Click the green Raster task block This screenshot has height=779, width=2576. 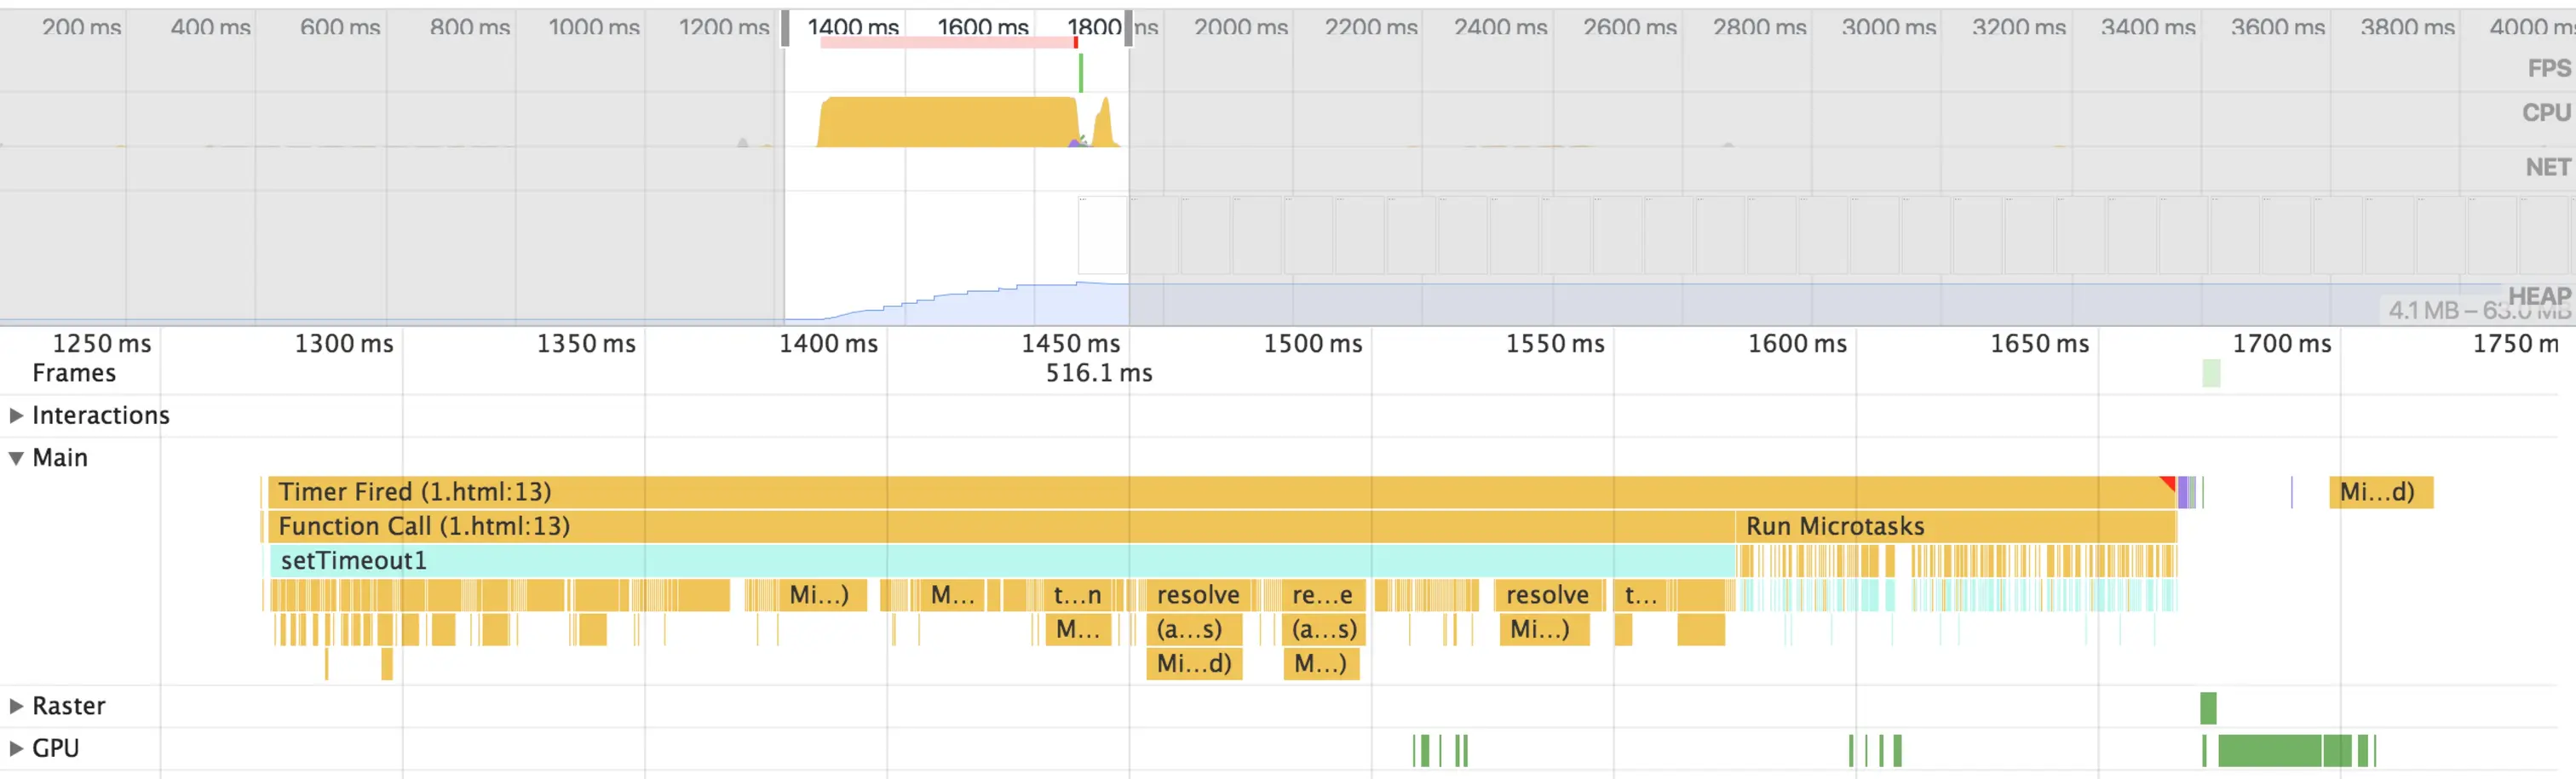click(x=2208, y=708)
